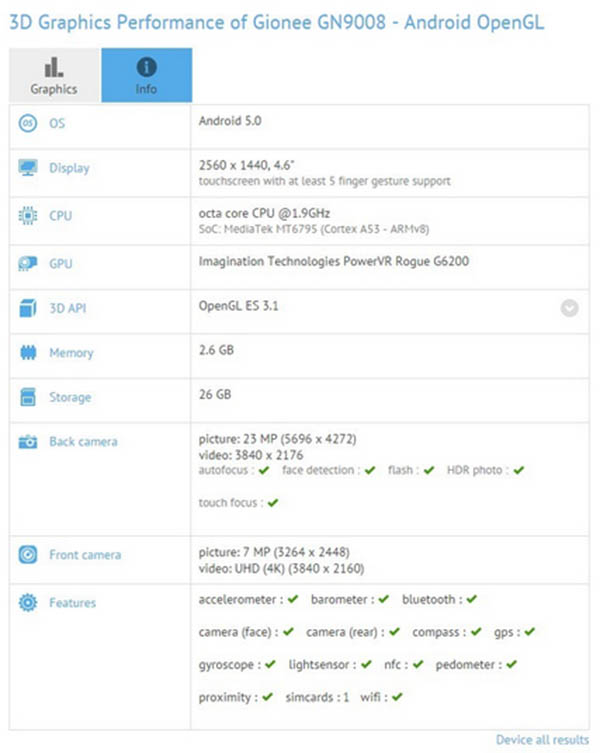Screen dimensions: 600x753
Task: Click the gyroscope checkmark
Action: pyautogui.click(x=270, y=664)
